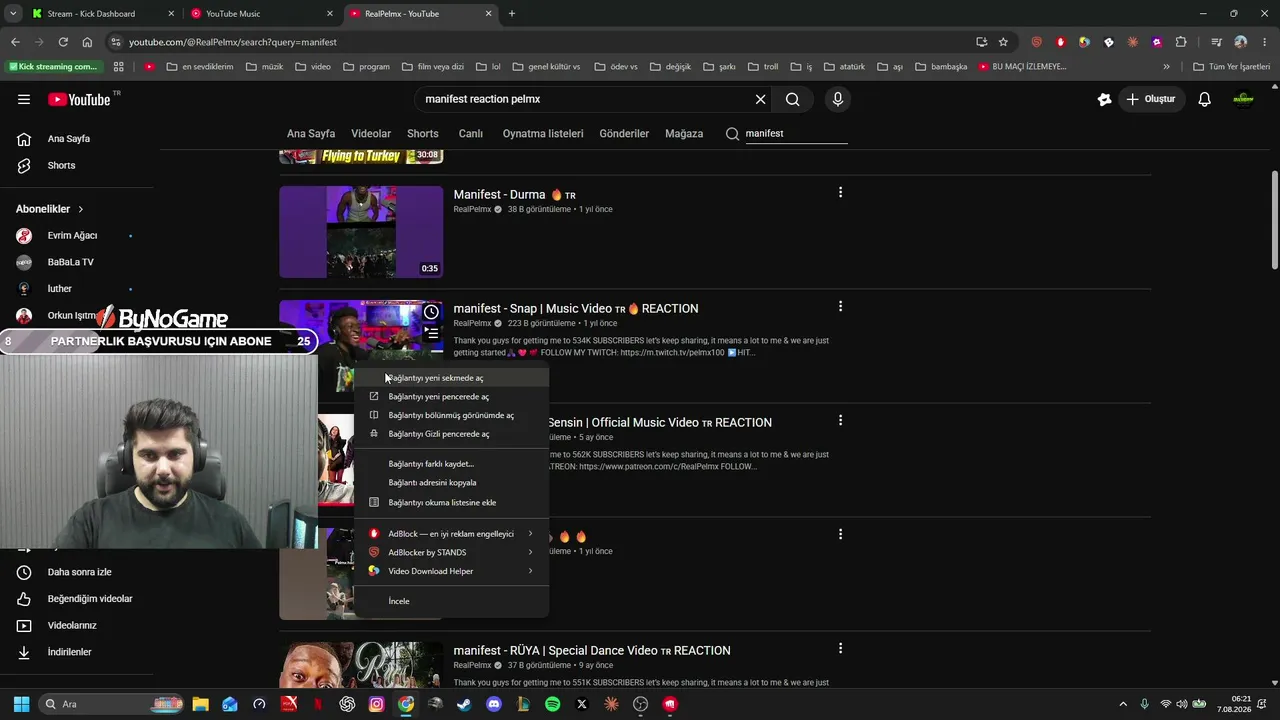This screenshot has height=720, width=1280.
Task: Open YouTube notifications bell
Action: pyautogui.click(x=1204, y=99)
